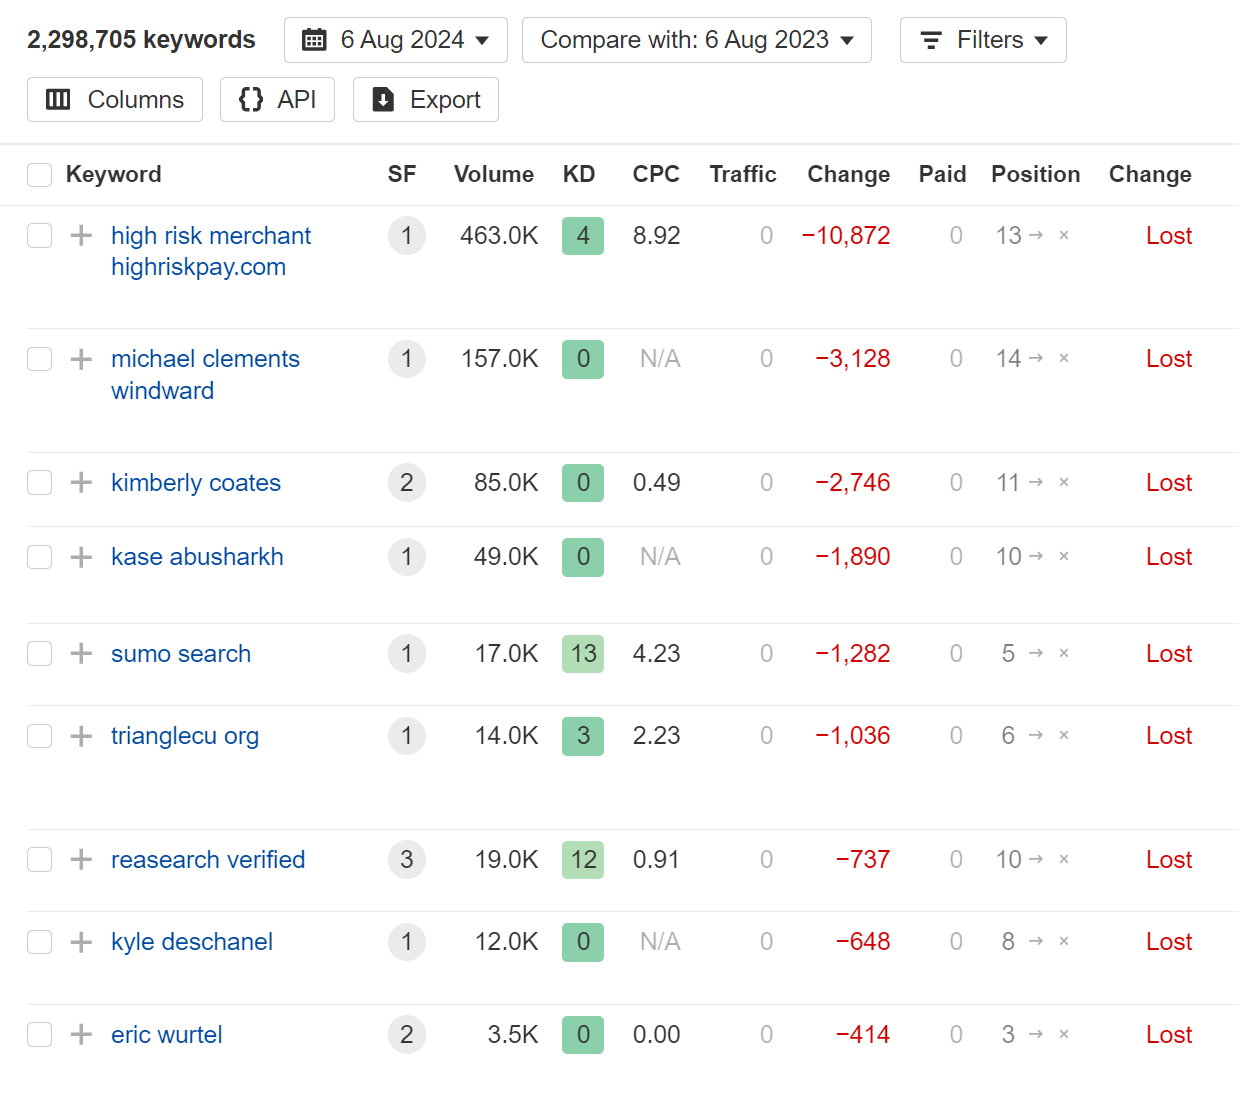The height and width of the screenshot is (1102, 1239).
Task: Open the keyword link 'kyle deschanel'
Action: pos(191,941)
